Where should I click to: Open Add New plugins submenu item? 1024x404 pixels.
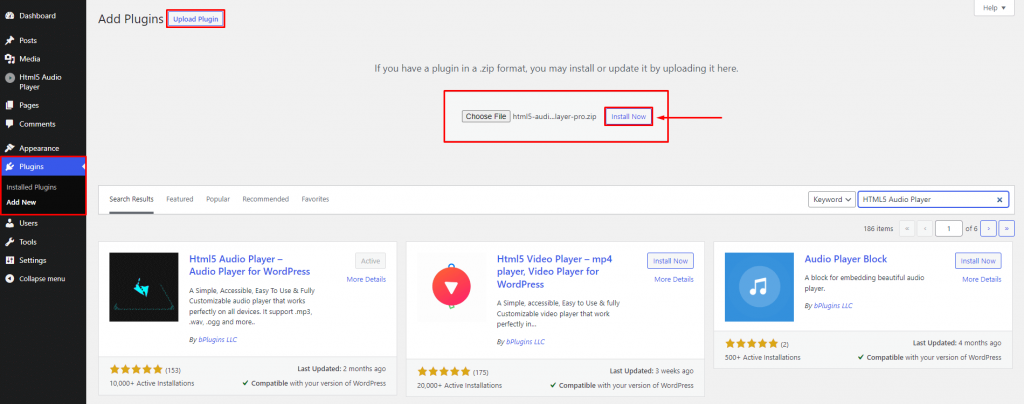pos(21,202)
